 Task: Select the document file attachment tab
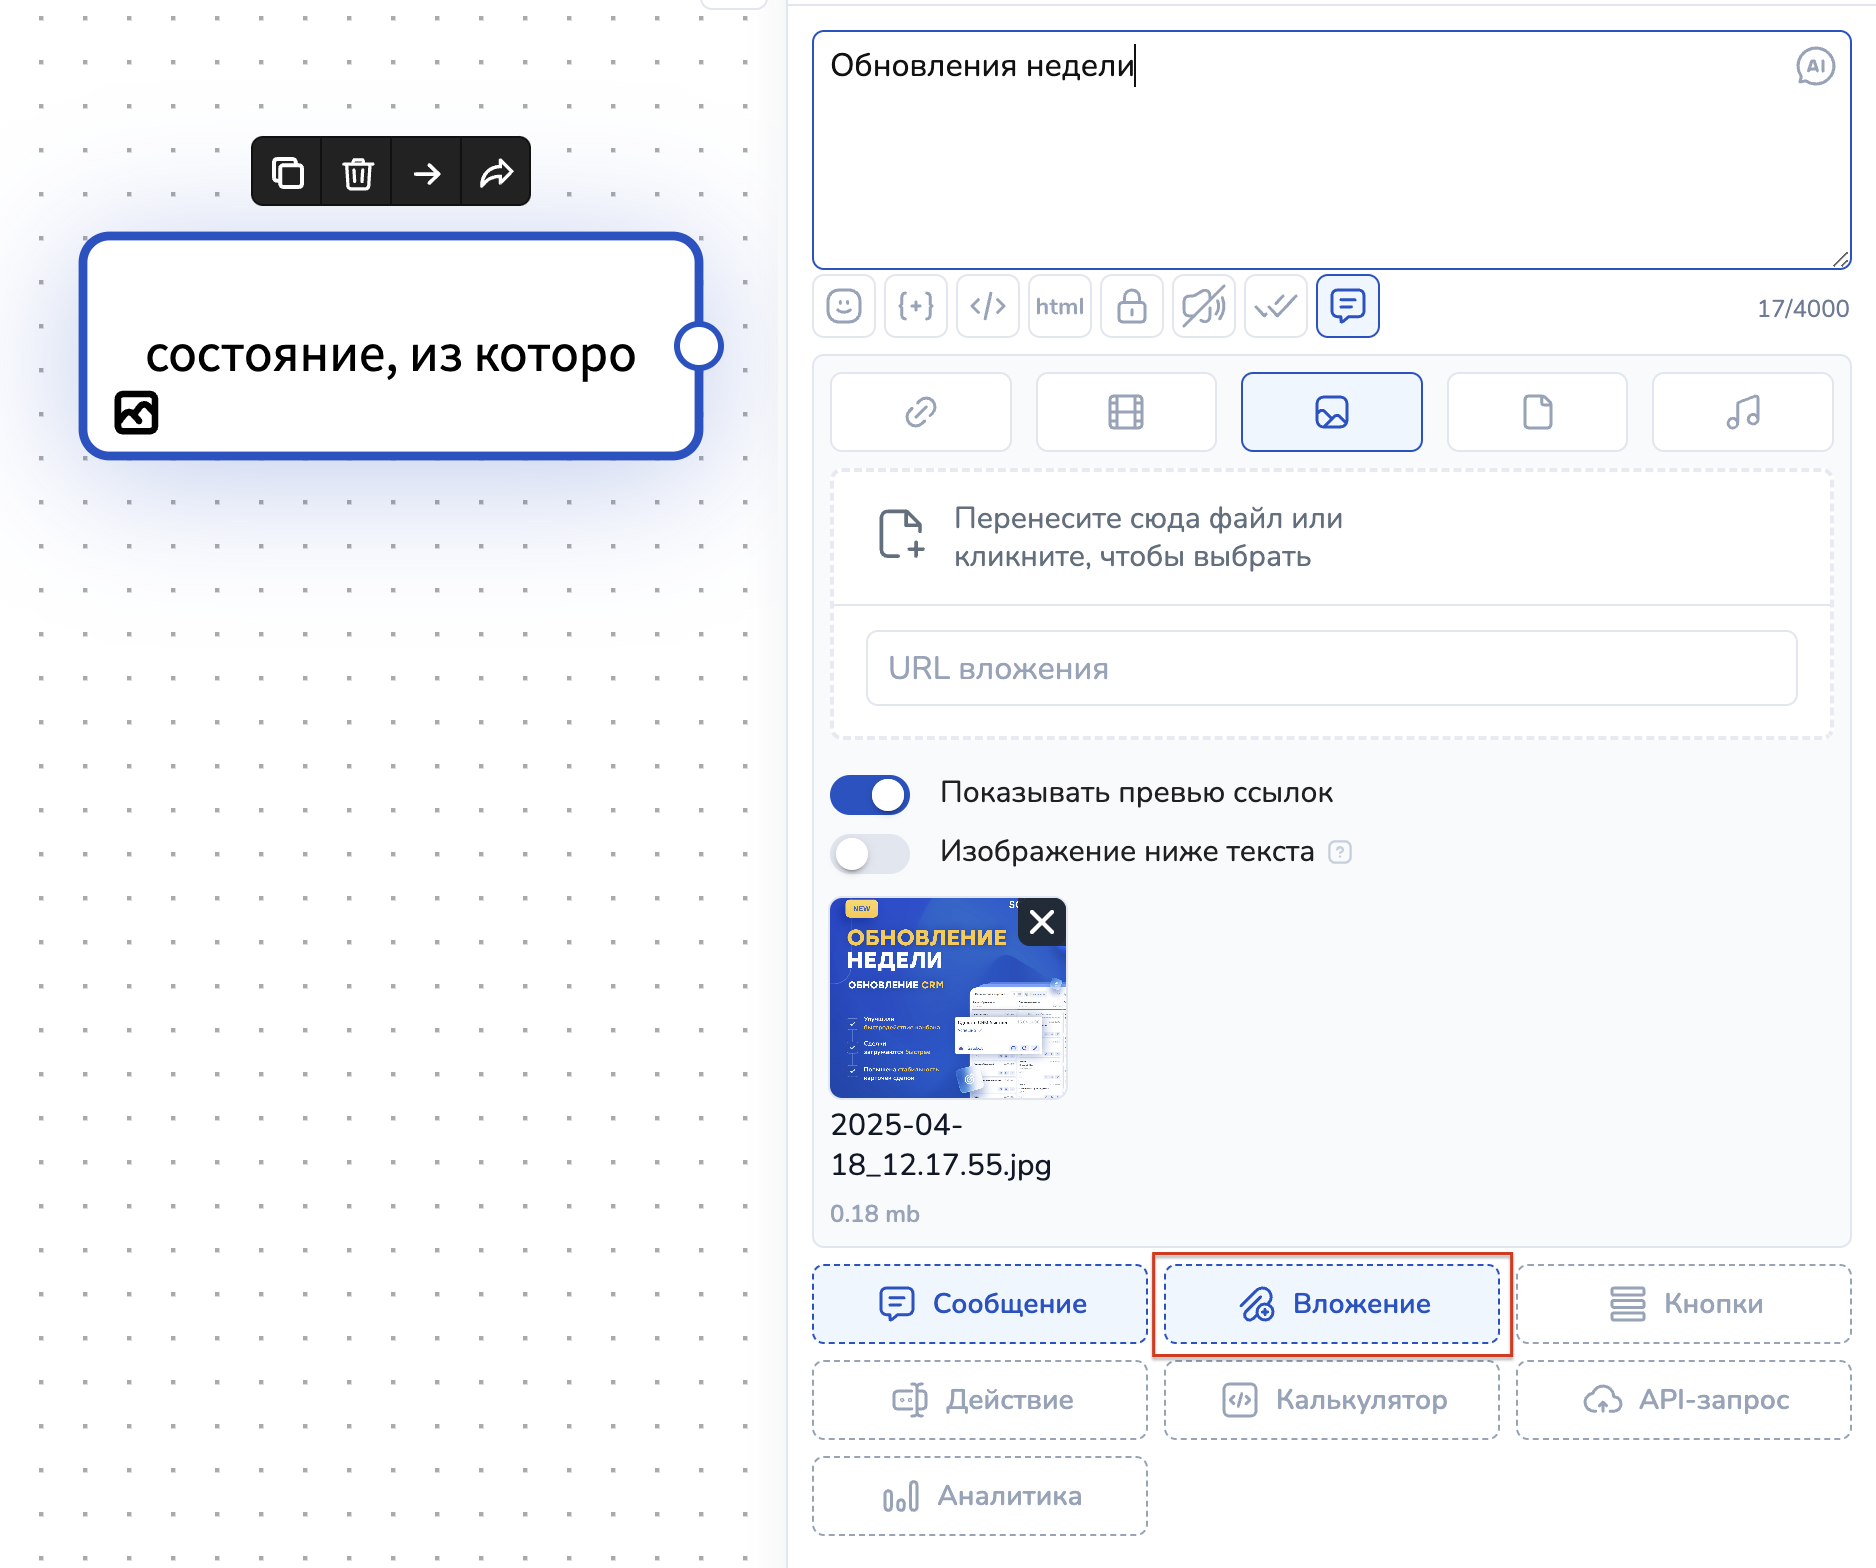pos(1537,412)
